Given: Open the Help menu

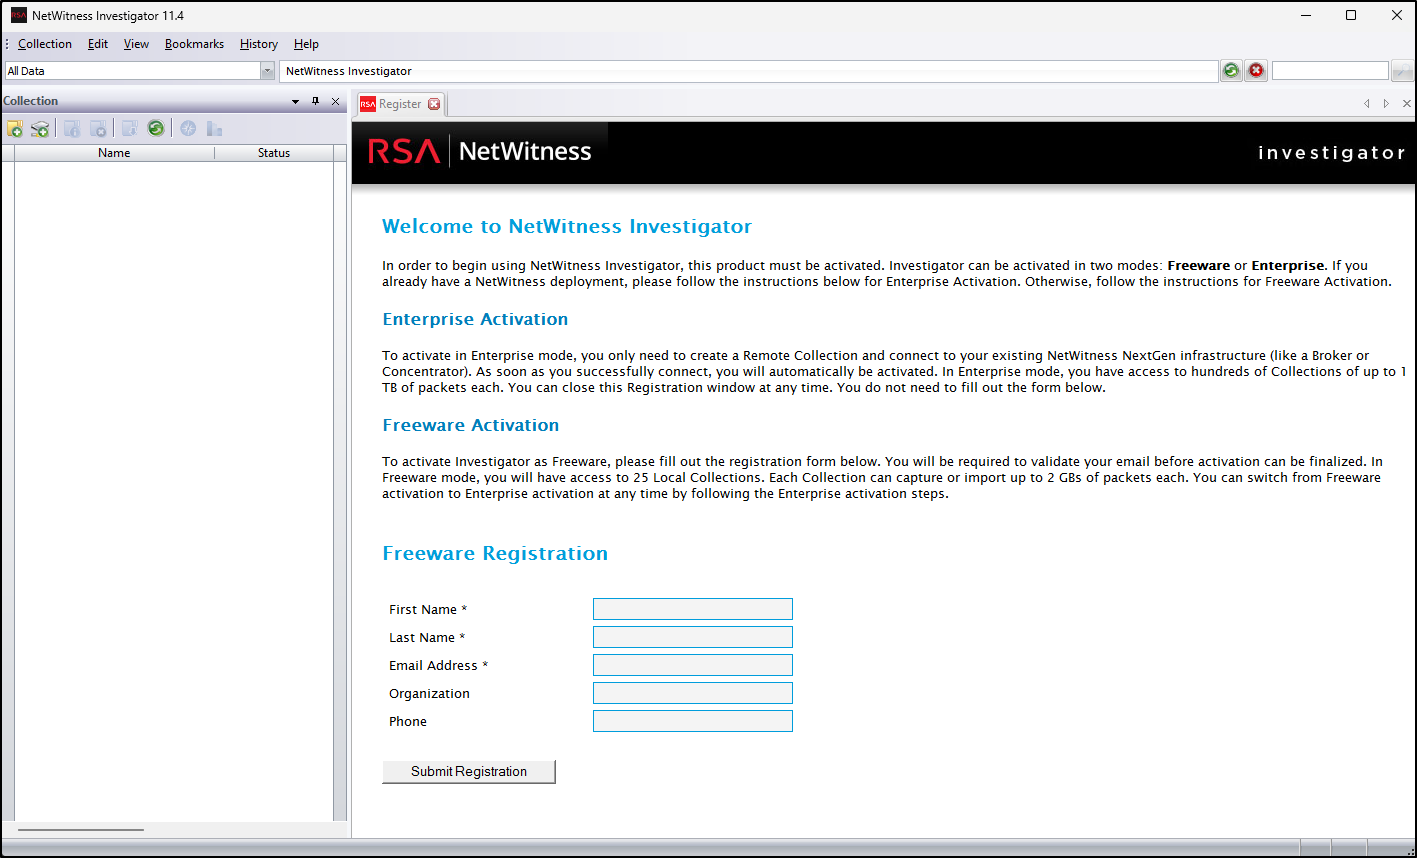Looking at the screenshot, I should tap(306, 44).
